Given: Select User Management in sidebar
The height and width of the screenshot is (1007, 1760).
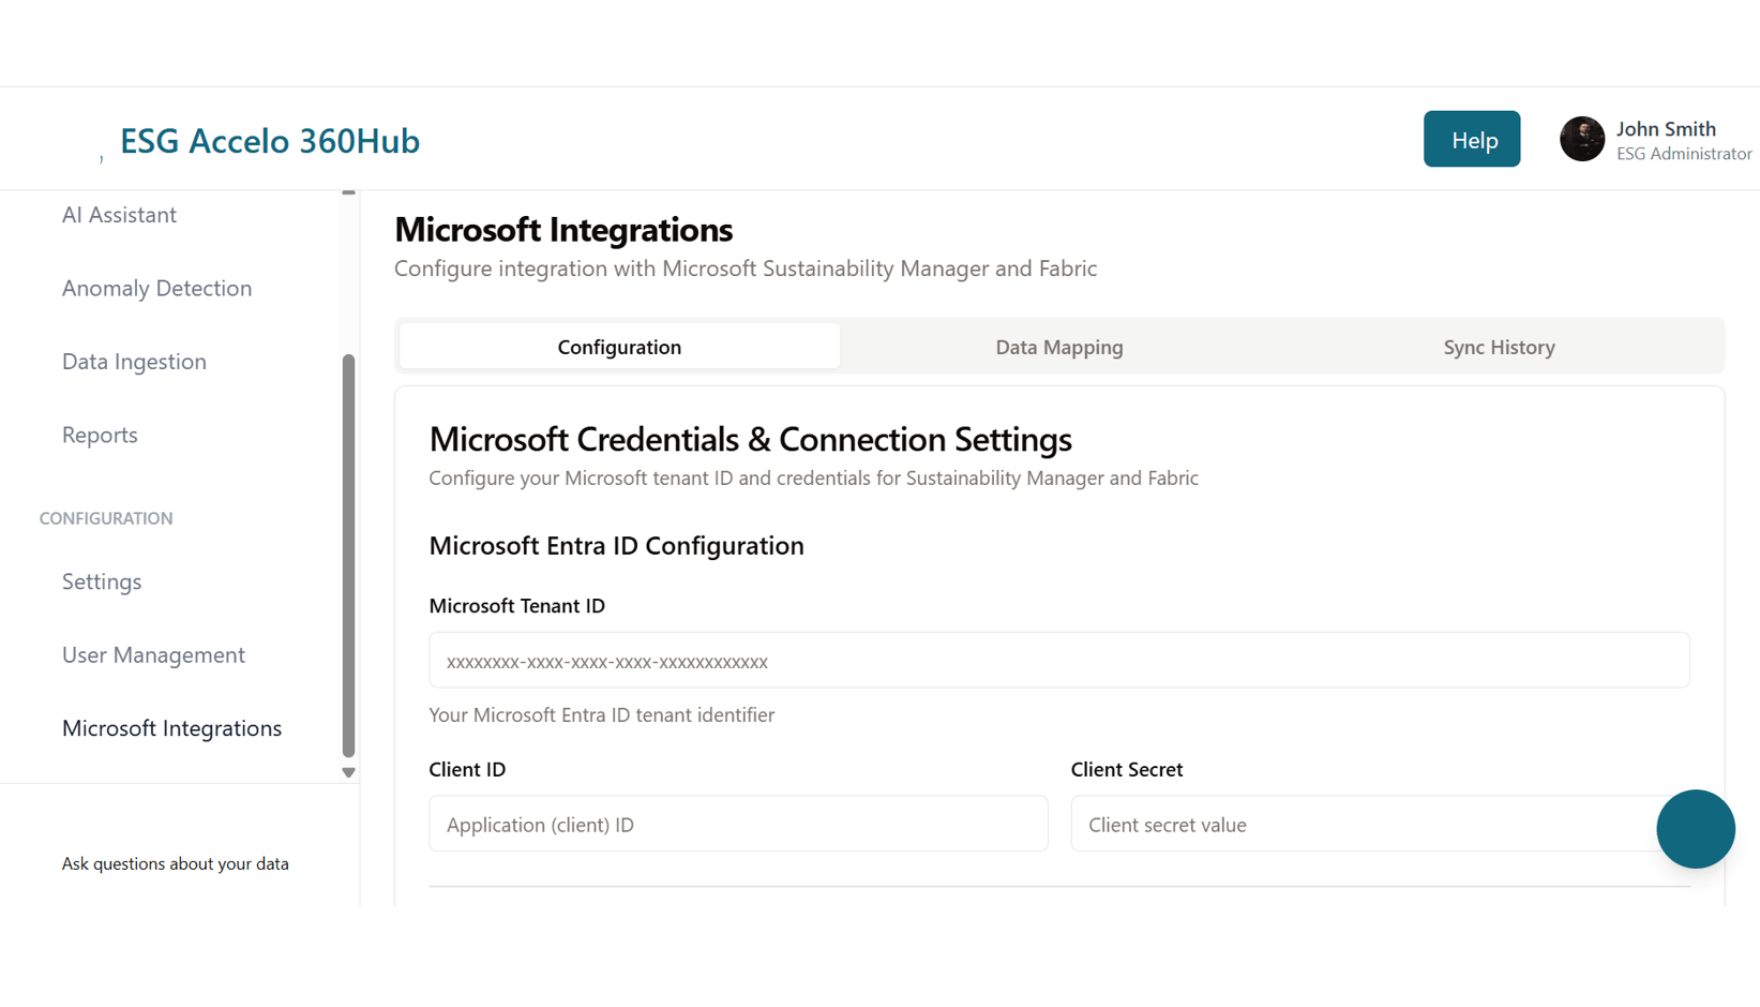Looking at the screenshot, I should click(x=153, y=655).
